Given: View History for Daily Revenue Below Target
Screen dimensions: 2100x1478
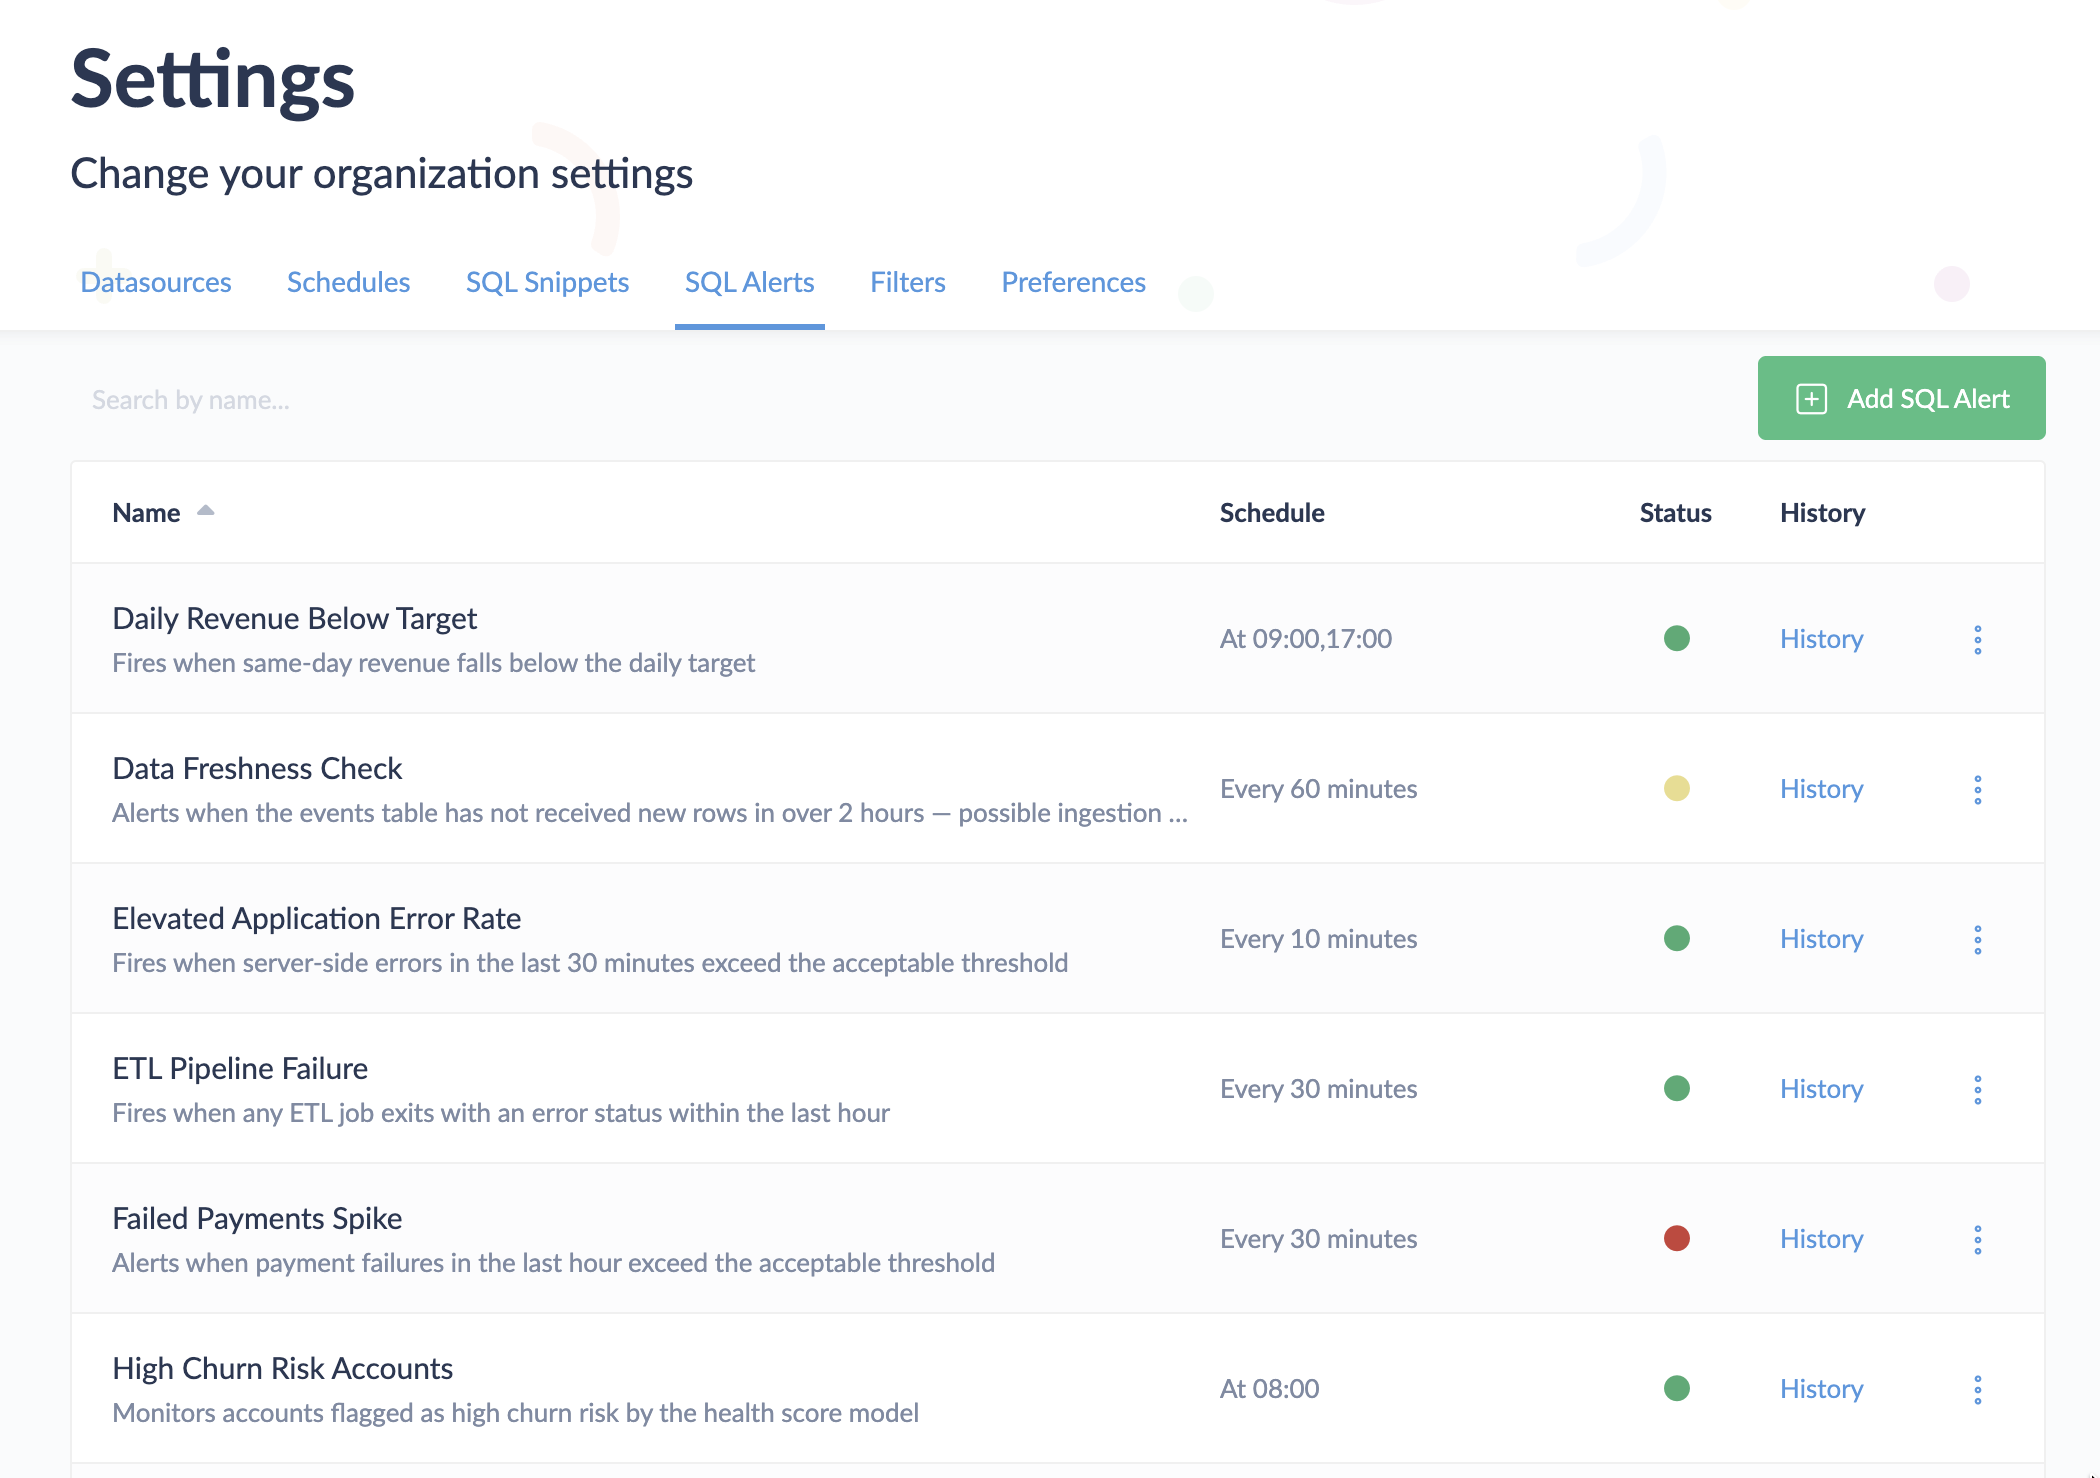Looking at the screenshot, I should [1821, 639].
